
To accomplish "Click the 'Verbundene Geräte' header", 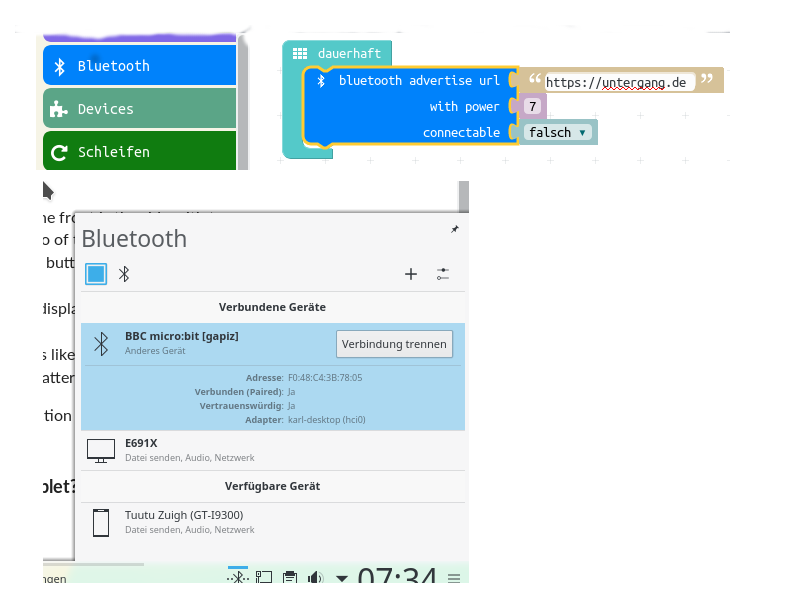I will [272, 307].
